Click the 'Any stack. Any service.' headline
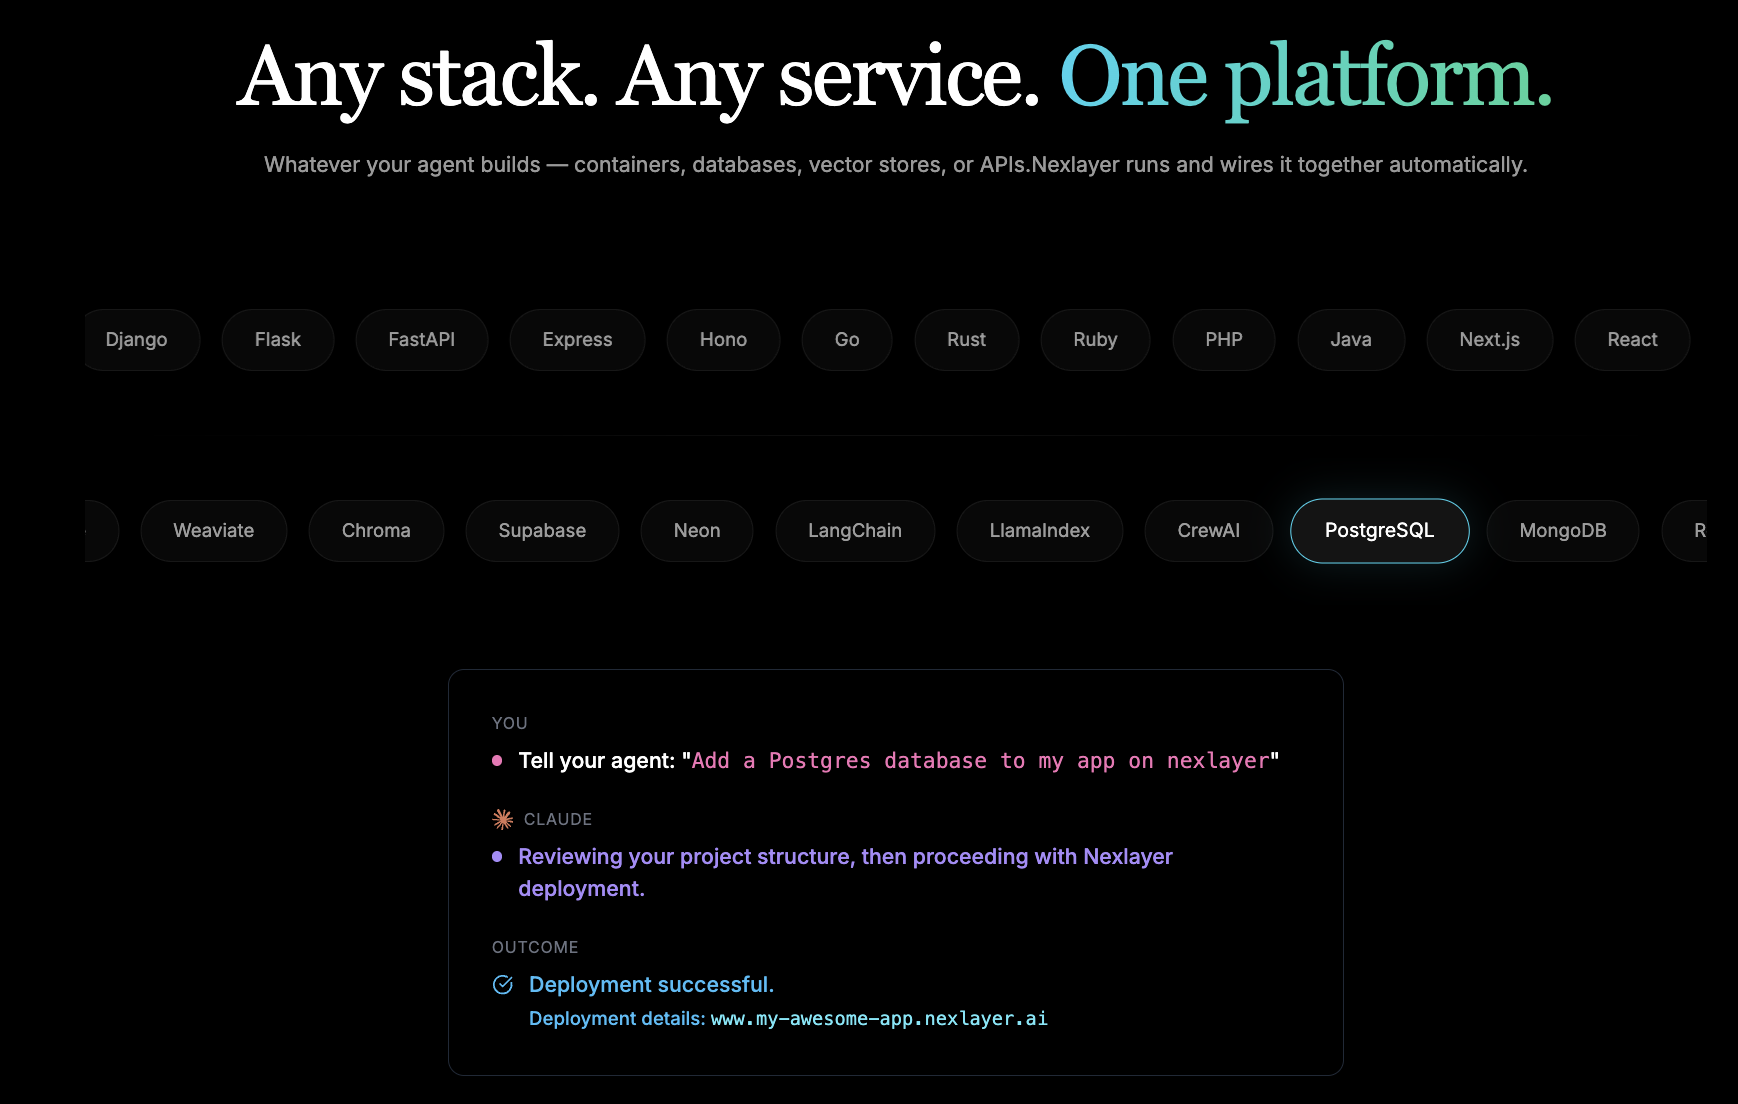This screenshot has height=1104, width=1738. point(638,78)
